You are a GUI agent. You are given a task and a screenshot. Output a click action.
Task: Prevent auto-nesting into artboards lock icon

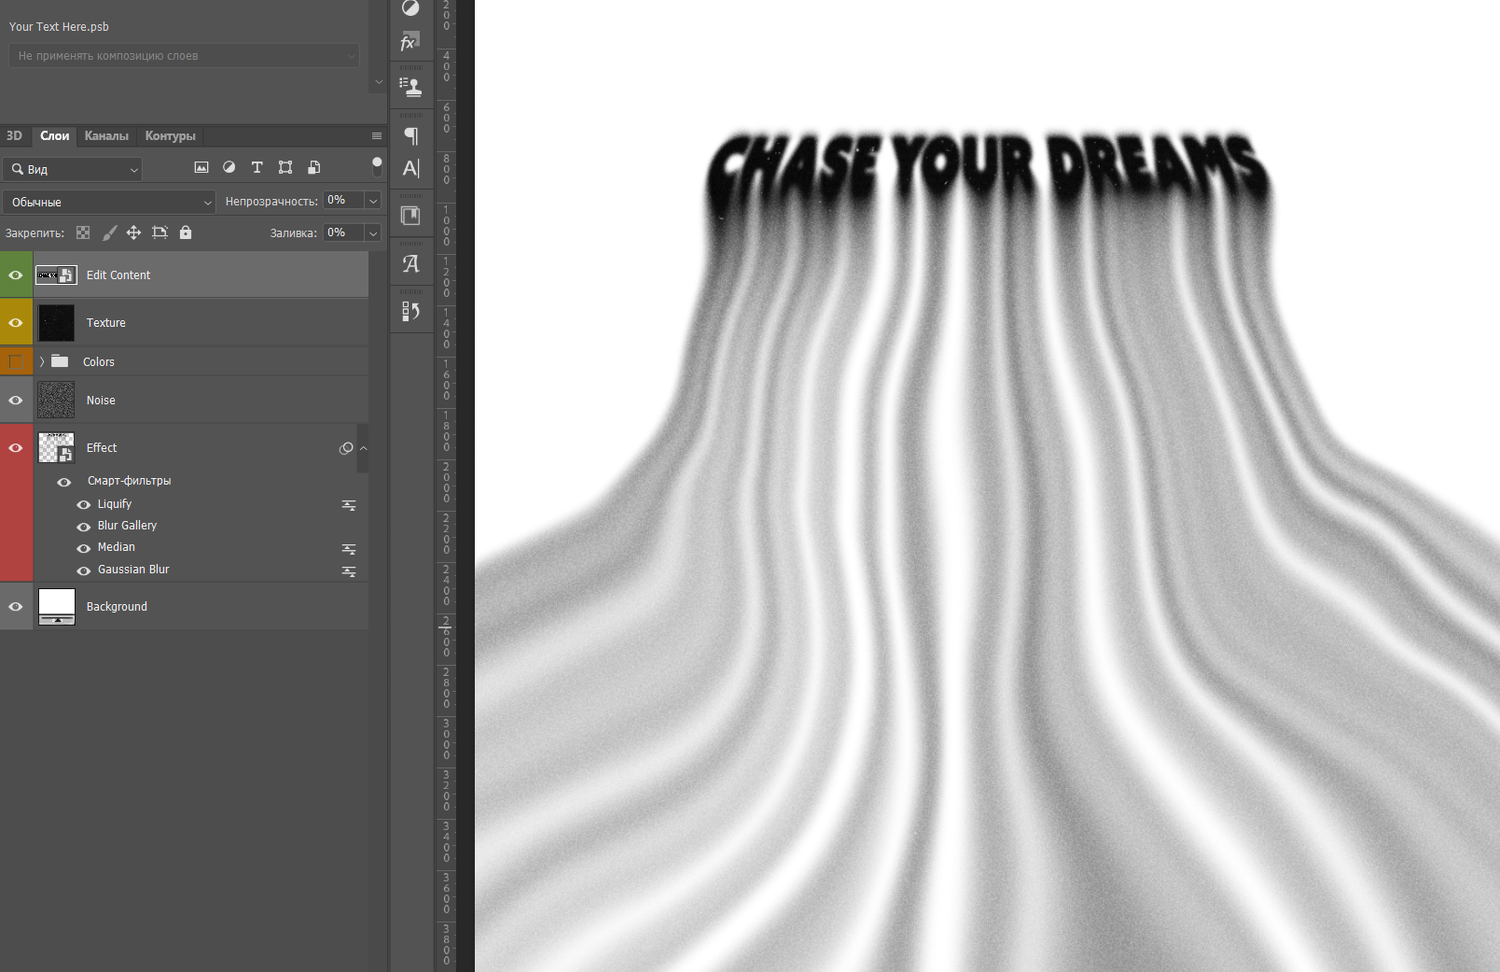pyautogui.click(x=159, y=233)
